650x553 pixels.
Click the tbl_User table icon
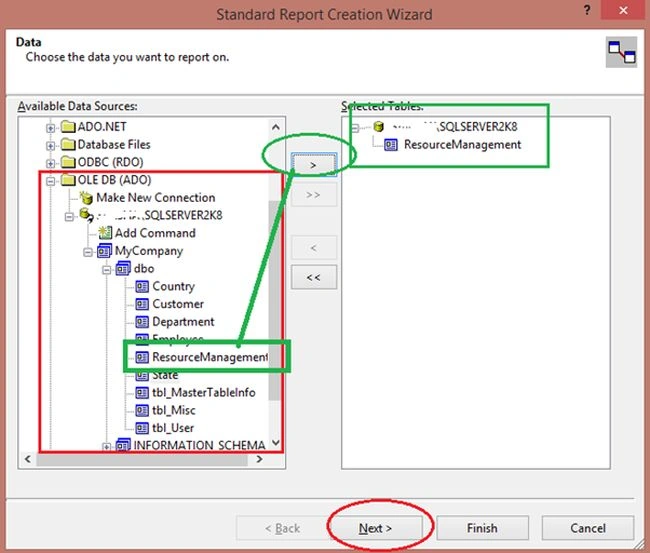click(142, 428)
